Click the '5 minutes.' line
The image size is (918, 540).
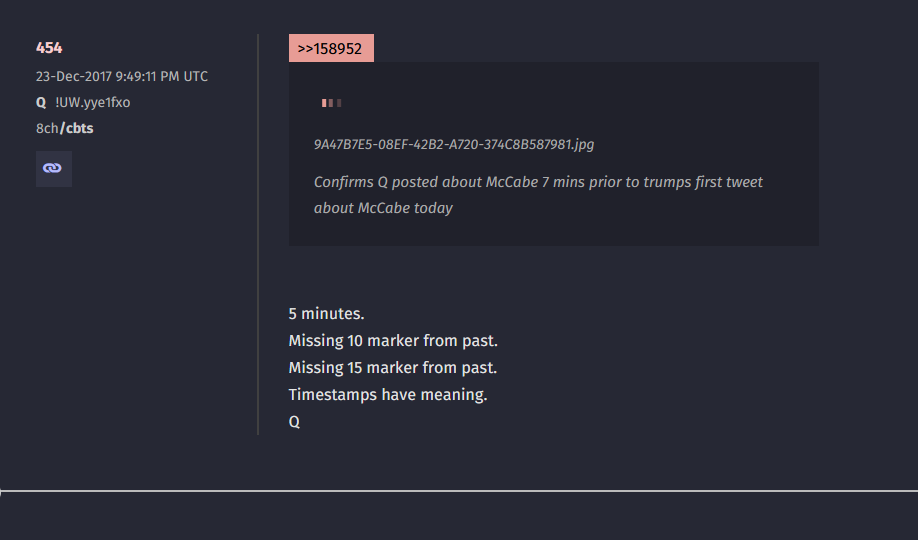point(326,314)
